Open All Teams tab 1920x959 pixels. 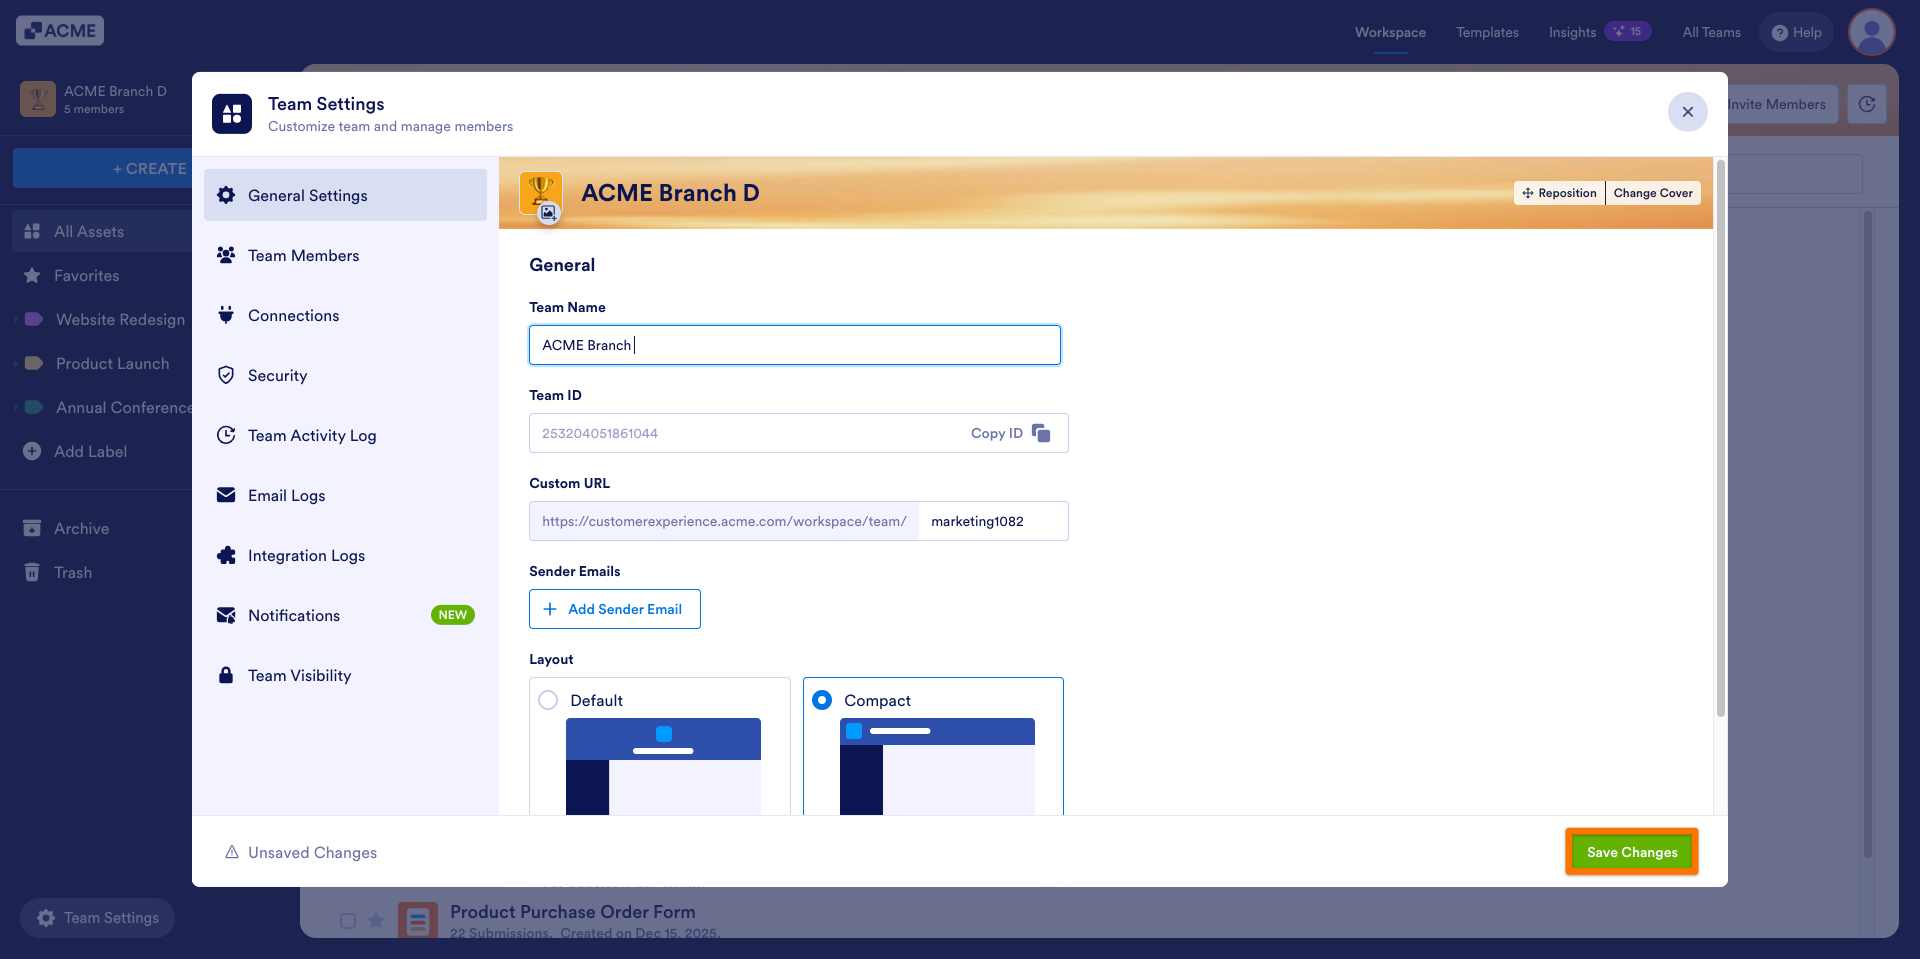(x=1711, y=32)
